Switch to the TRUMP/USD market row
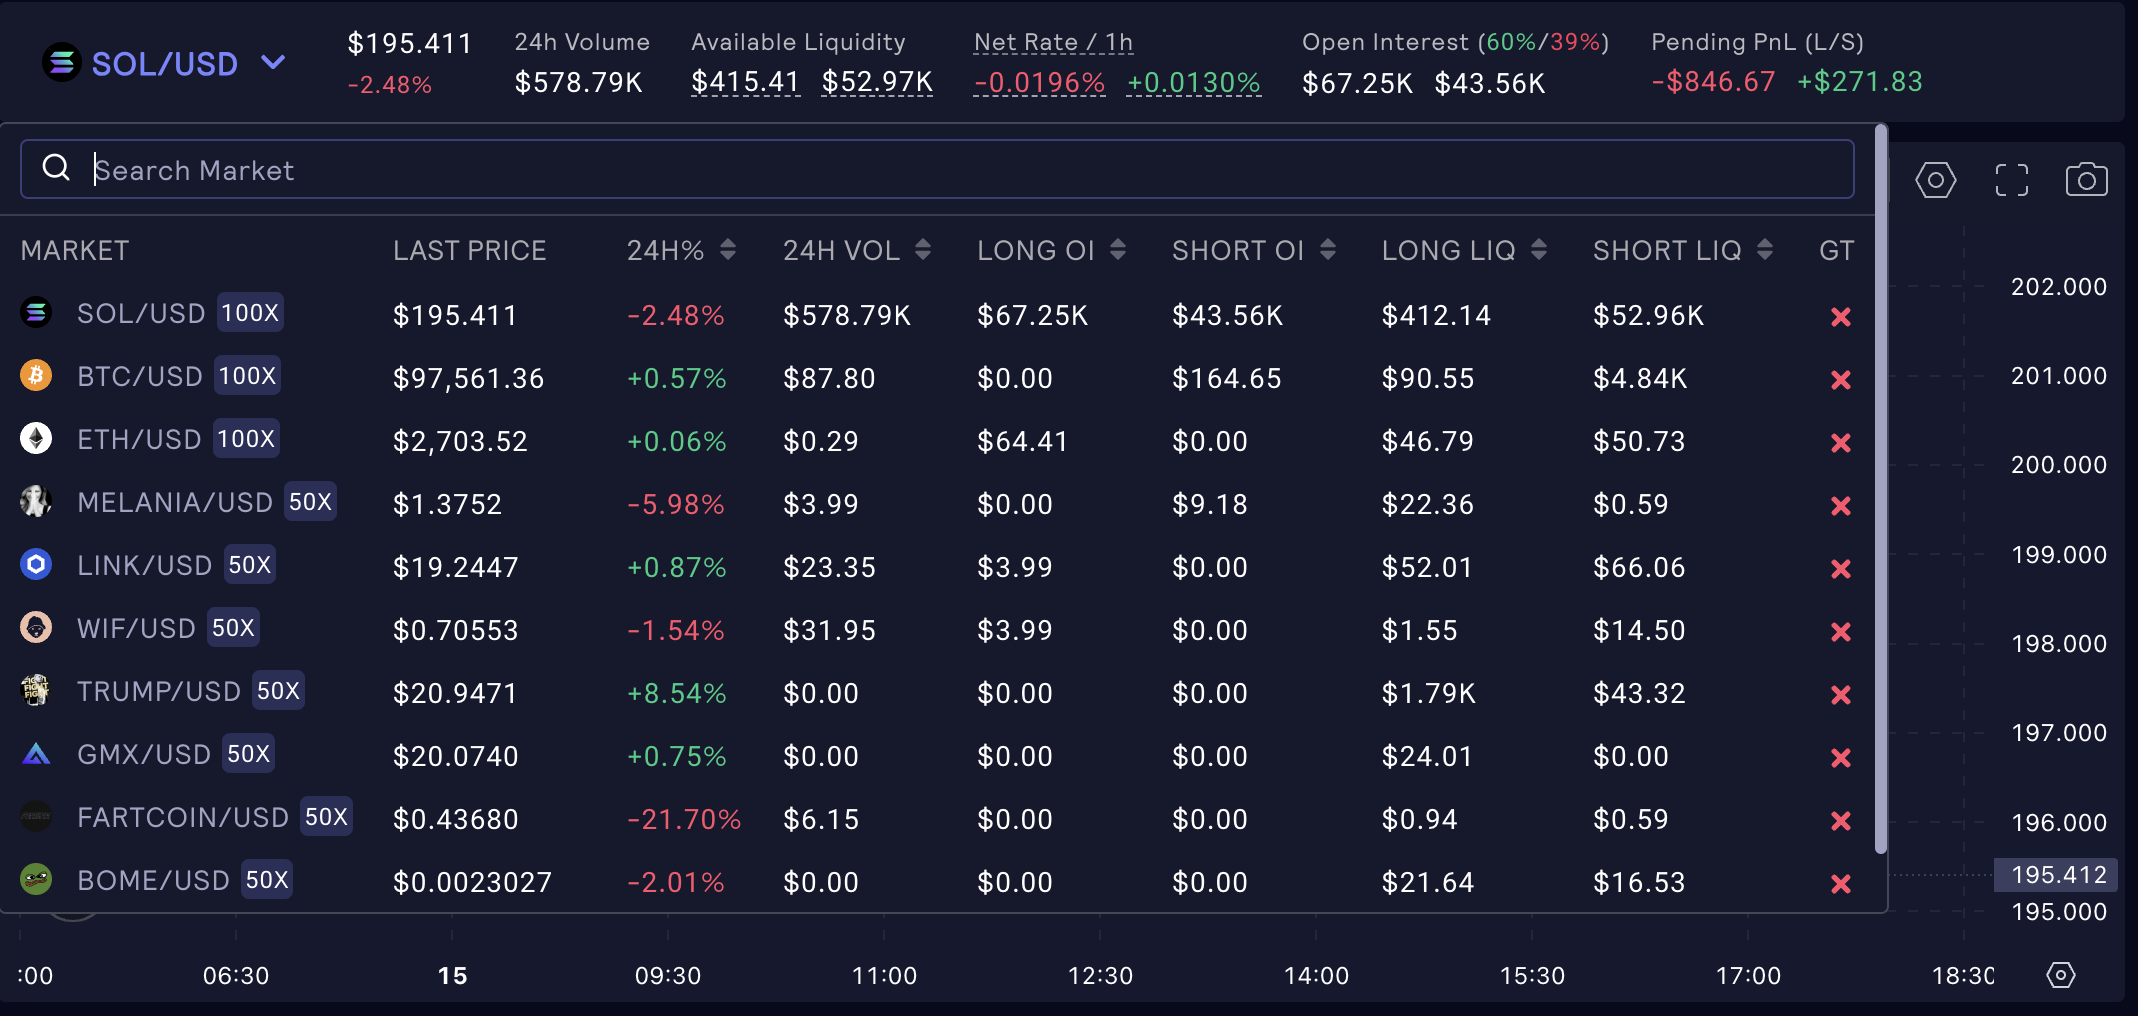This screenshot has height=1016, width=2138. [x=157, y=691]
